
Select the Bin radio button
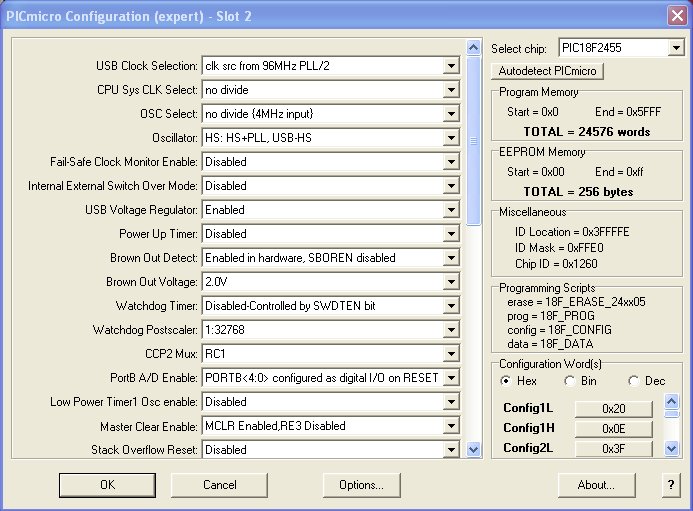570,381
